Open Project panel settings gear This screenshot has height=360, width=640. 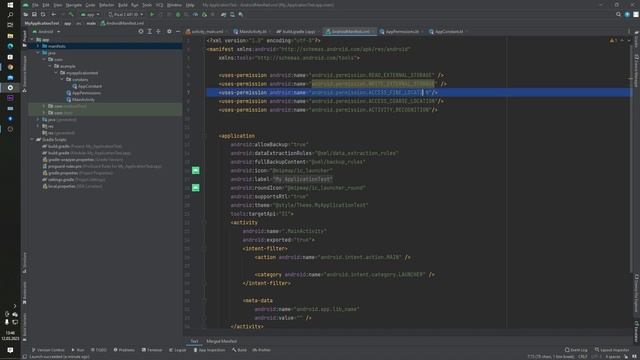(169, 31)
